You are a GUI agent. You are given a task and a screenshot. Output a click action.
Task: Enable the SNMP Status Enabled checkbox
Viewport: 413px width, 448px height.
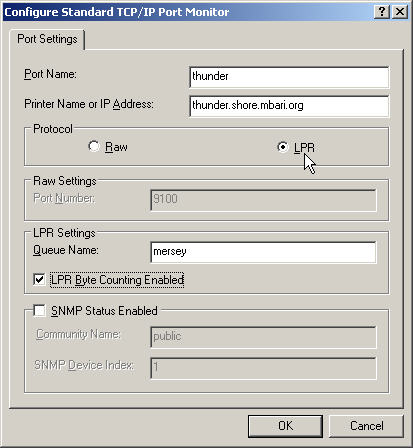39,311
